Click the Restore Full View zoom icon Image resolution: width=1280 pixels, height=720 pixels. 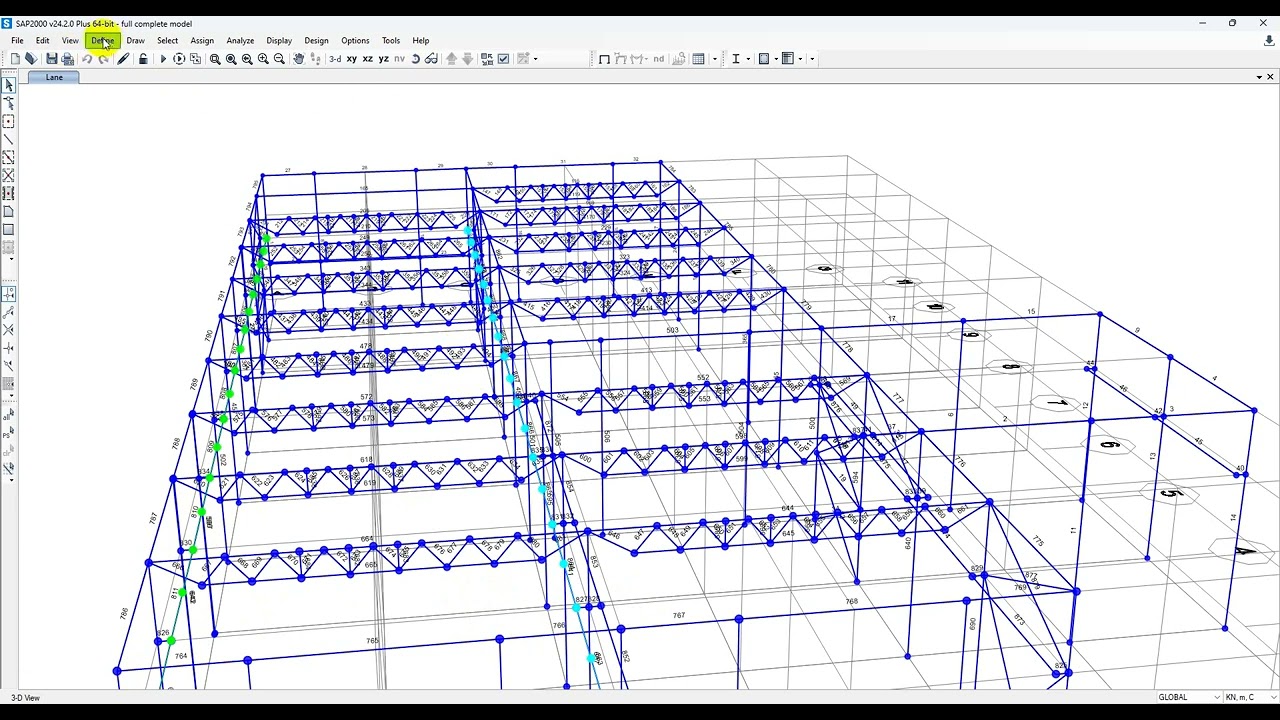tap(231, 59)
